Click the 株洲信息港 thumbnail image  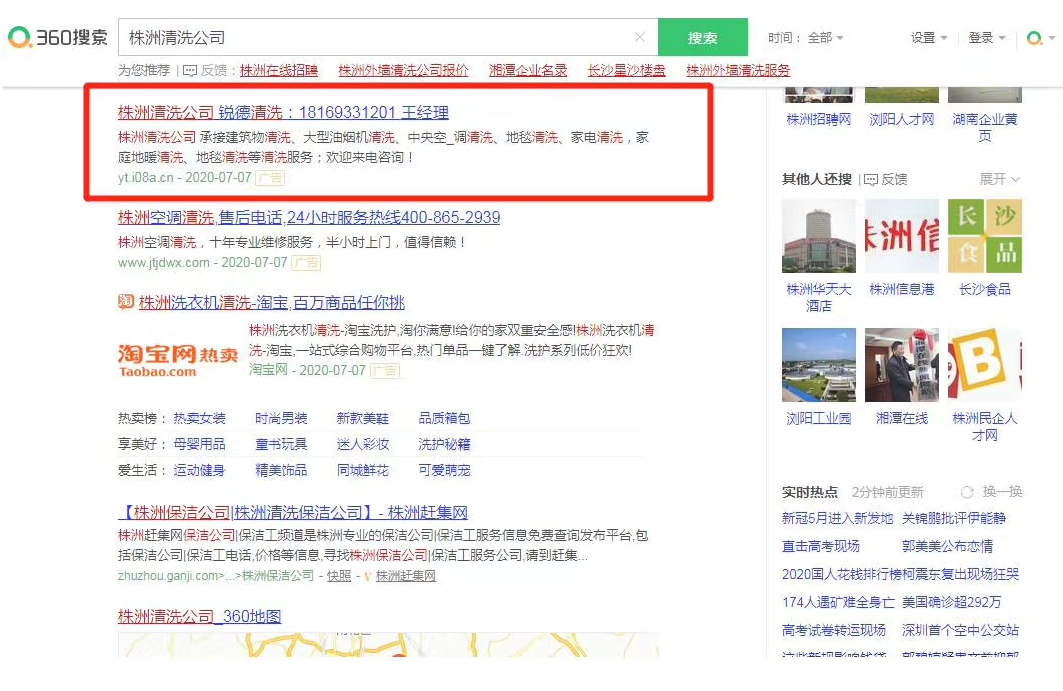902,236
